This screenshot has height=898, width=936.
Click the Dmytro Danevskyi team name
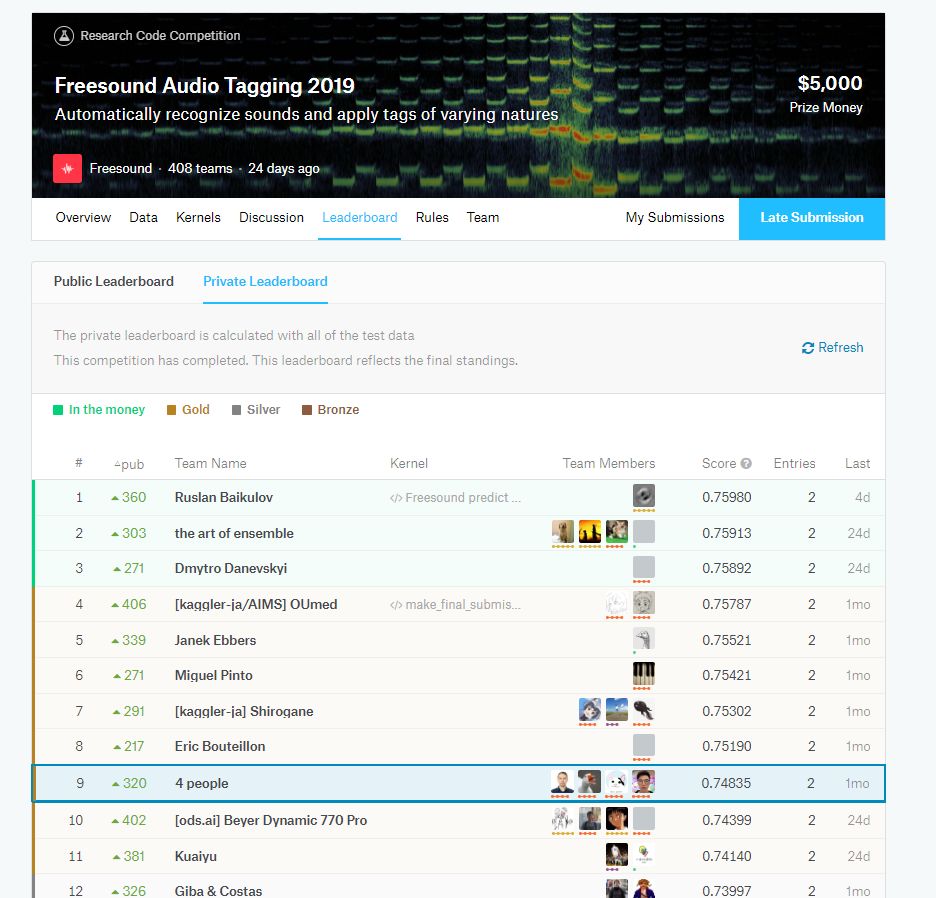231,568
